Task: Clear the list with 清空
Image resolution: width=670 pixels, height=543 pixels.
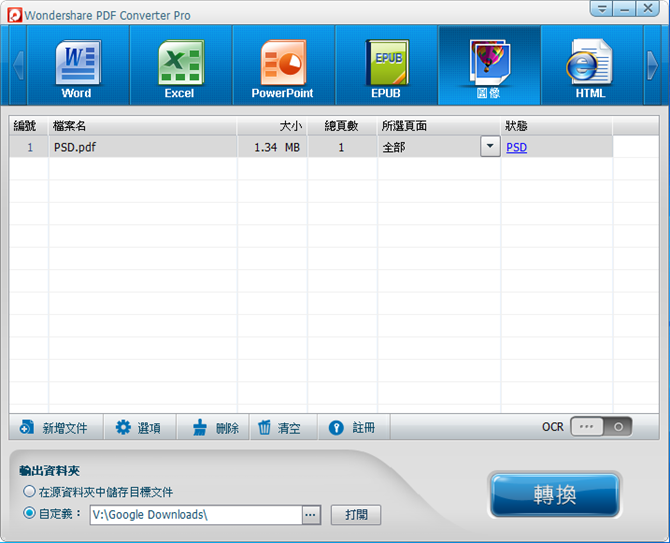Action: click(x=283, y=427)
